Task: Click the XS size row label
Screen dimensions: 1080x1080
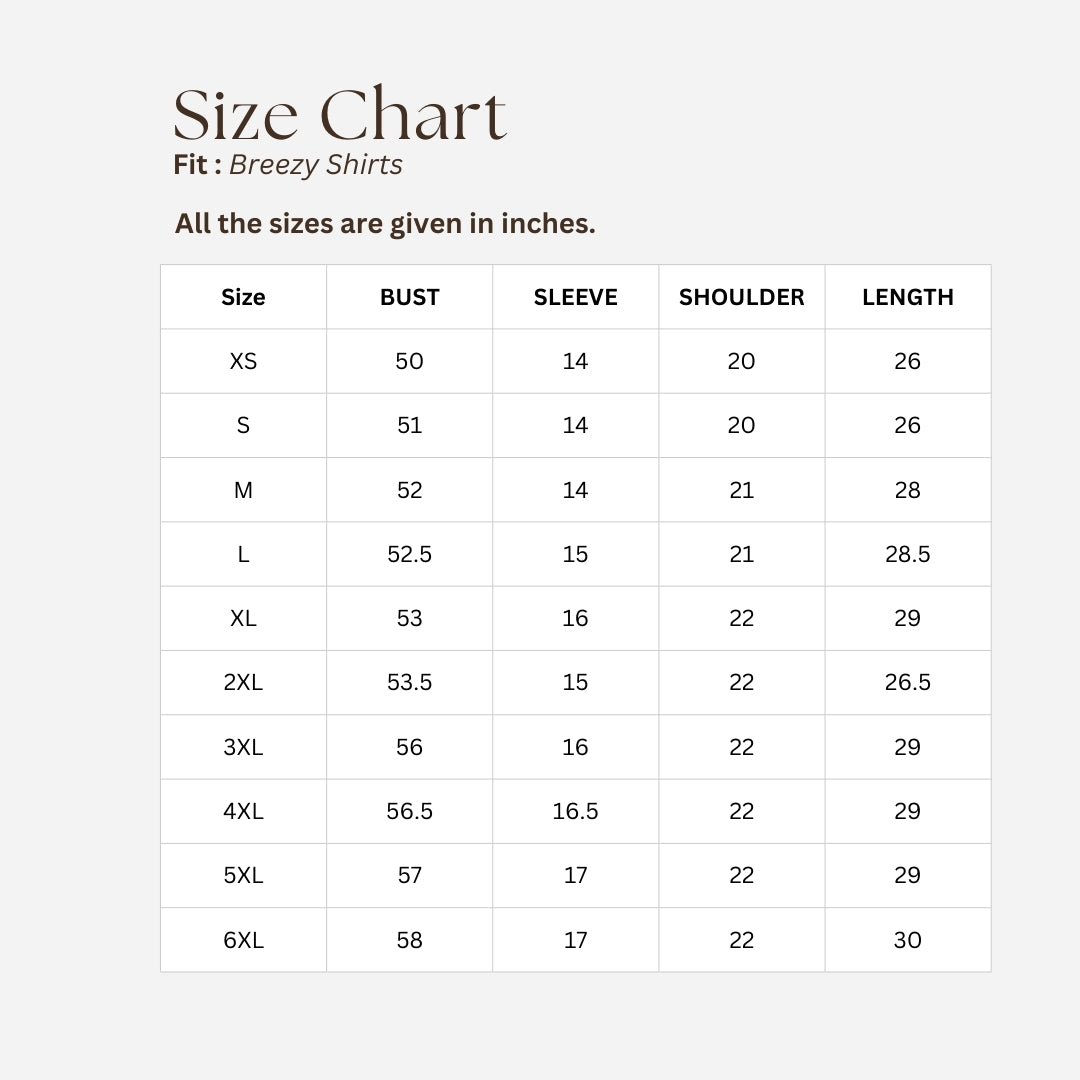Action: click(243, 361)
